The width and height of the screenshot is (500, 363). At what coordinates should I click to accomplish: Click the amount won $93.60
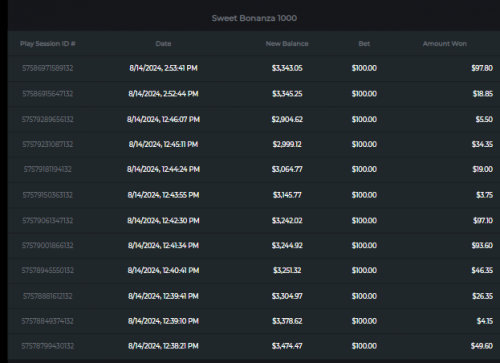tap(482, 246)
